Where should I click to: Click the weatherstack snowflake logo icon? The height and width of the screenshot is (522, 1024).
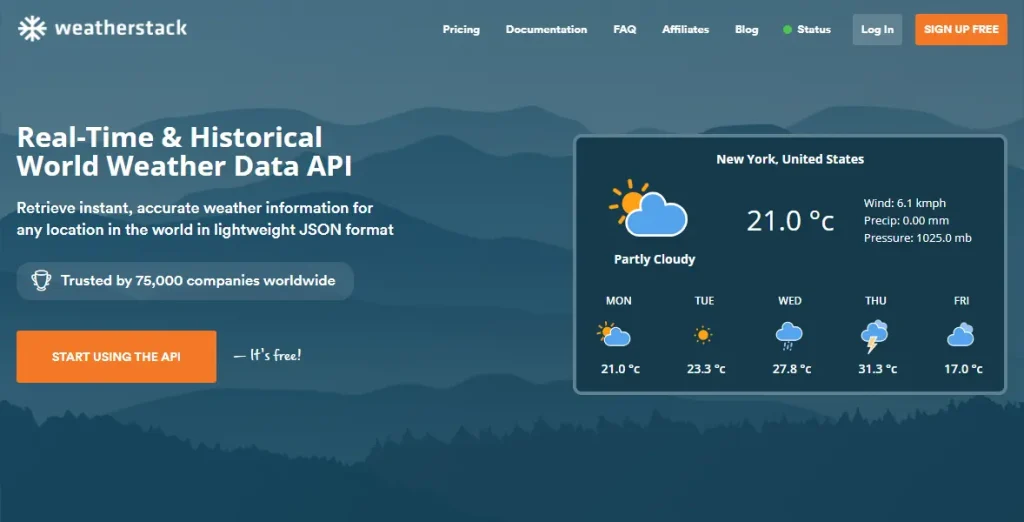pos(32,29)
